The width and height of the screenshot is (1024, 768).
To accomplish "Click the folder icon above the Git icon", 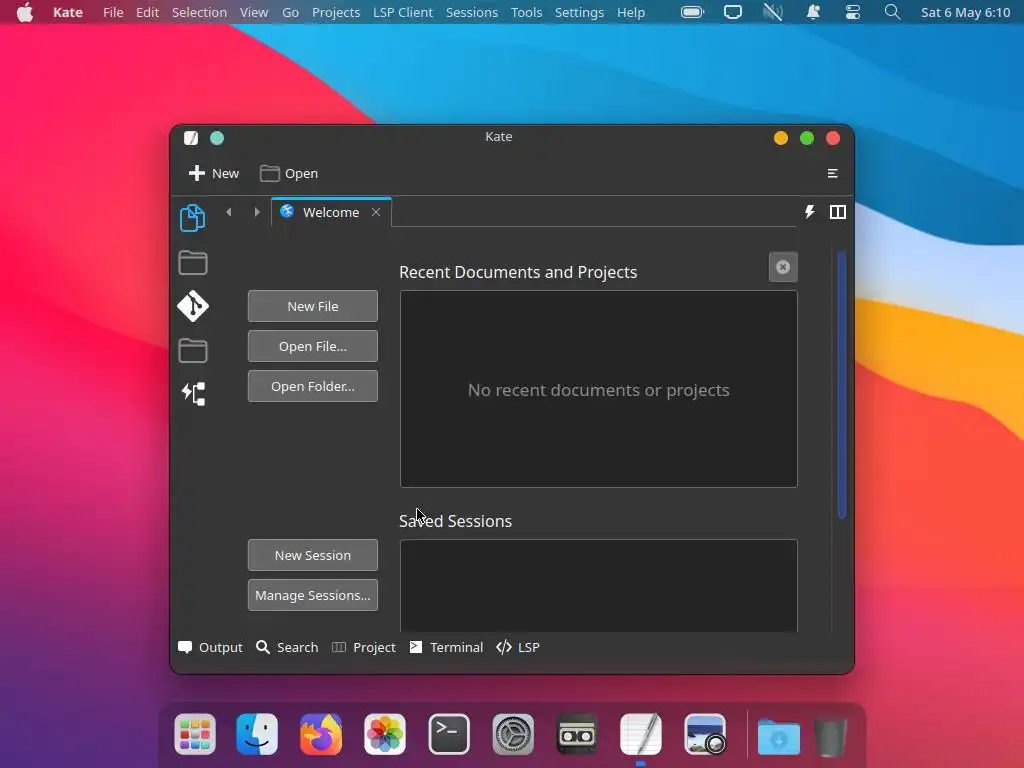I will click(193, 263).
